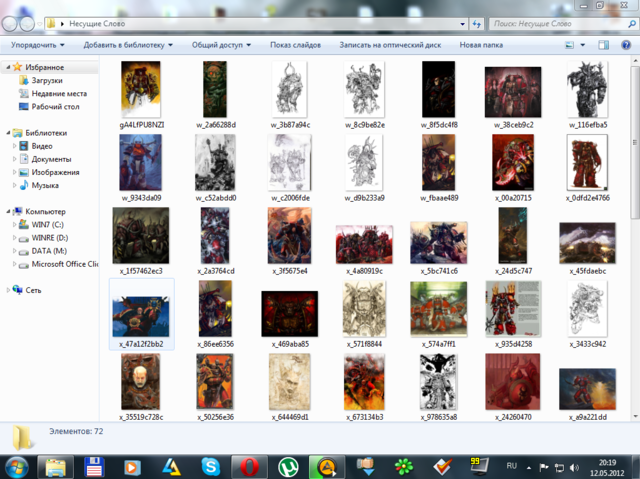Show hidden tray icons arrow
Screen dimensions: 640x479
(x=529, y=468)
